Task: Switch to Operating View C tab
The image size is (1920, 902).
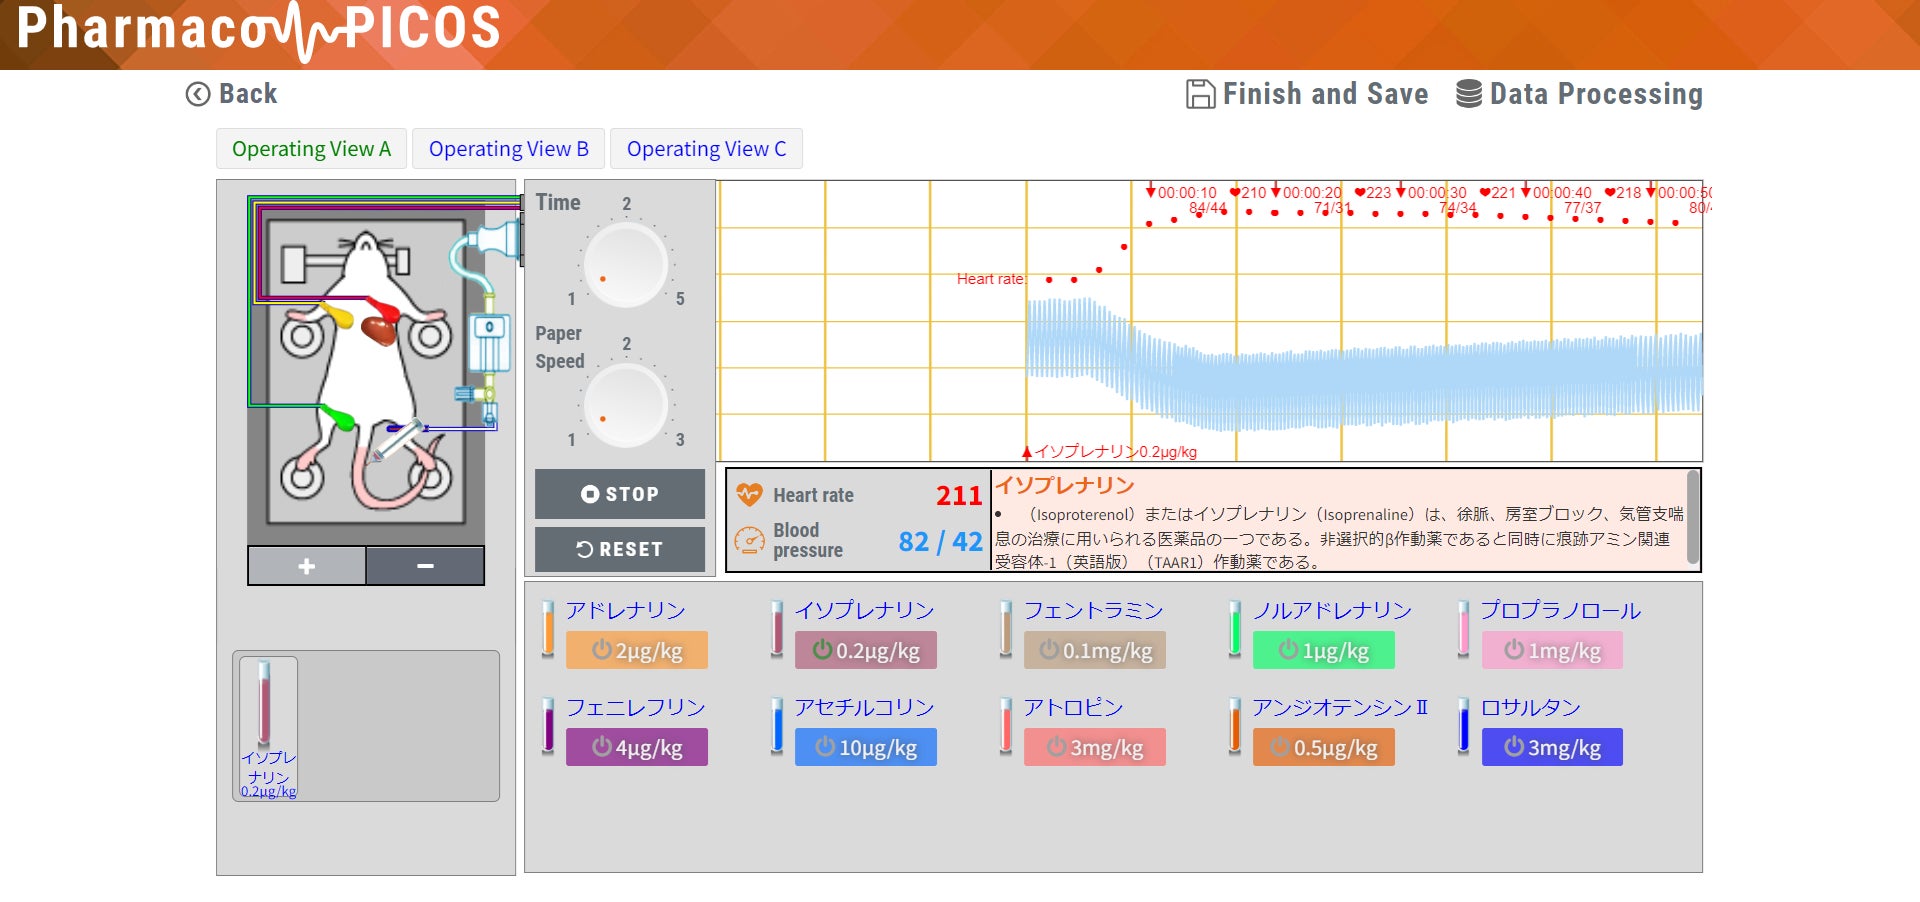Action: pyautogui.click(x=706, y=149)
